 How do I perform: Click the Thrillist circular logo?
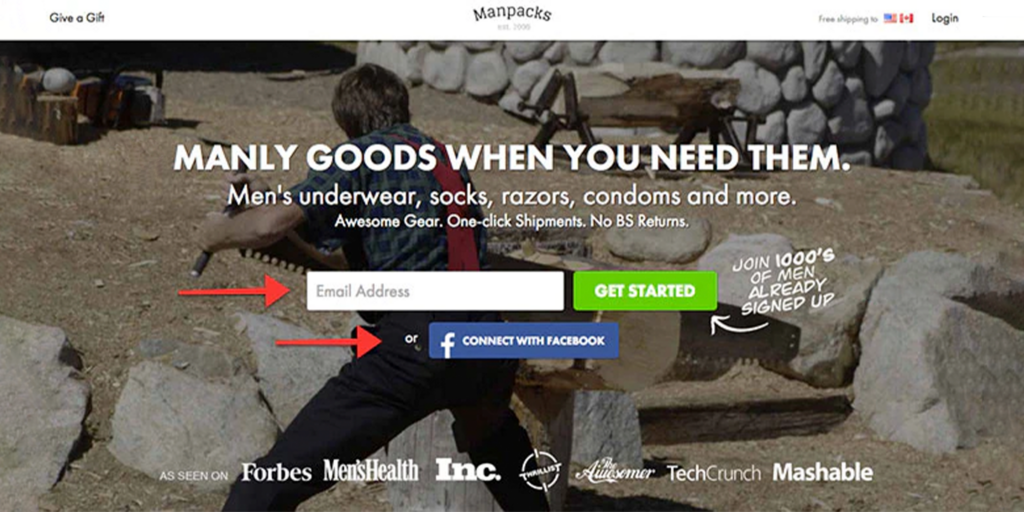[540, 470]
